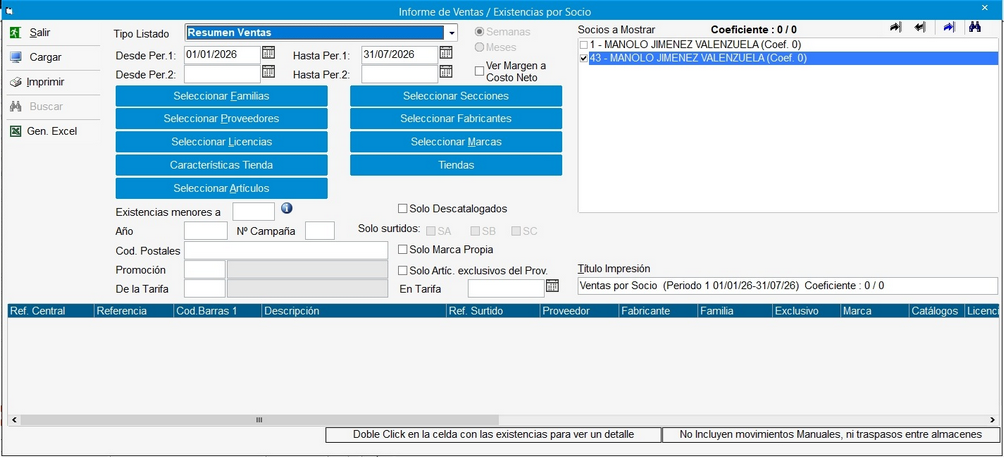Check Solo Marca Propia option
Screen dimensions: 1004x457
pyautogui.click(x=403, y=249)
